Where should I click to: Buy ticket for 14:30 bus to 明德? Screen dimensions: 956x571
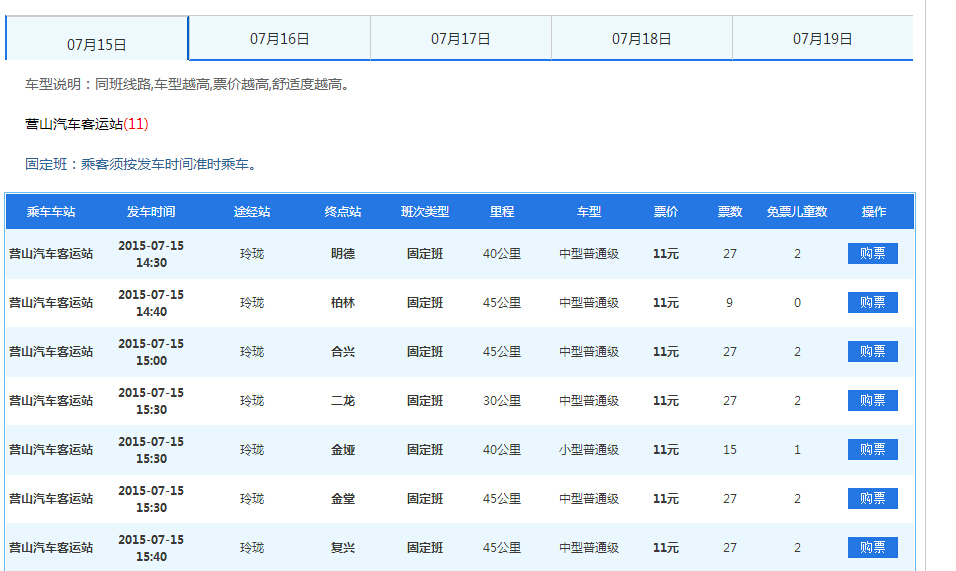tap(872, 254)
